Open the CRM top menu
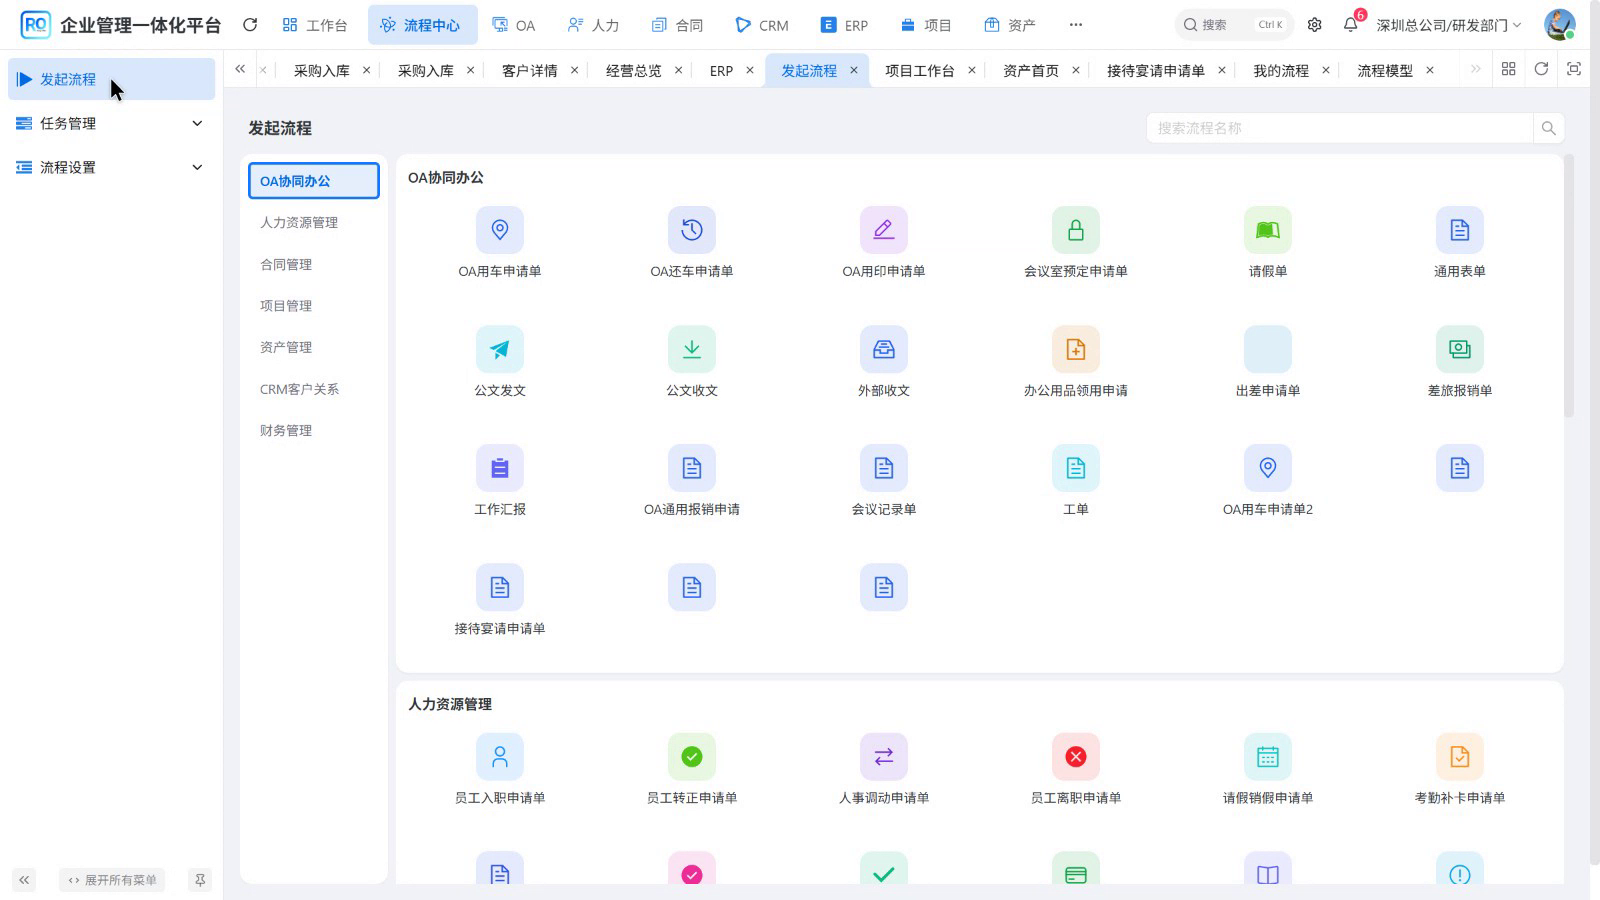1600x900 pixels. click(762, 25)
